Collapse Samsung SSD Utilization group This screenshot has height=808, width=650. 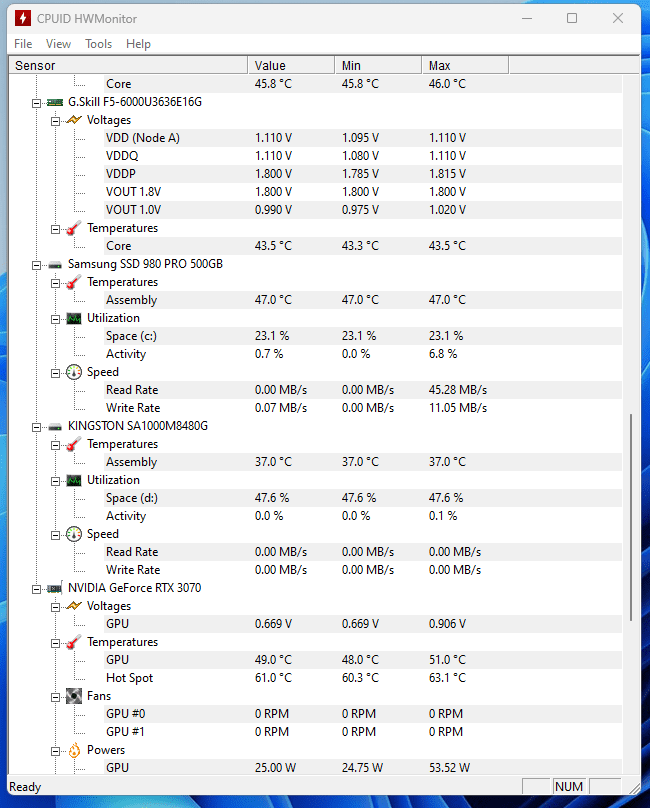[x=55, y=319]
